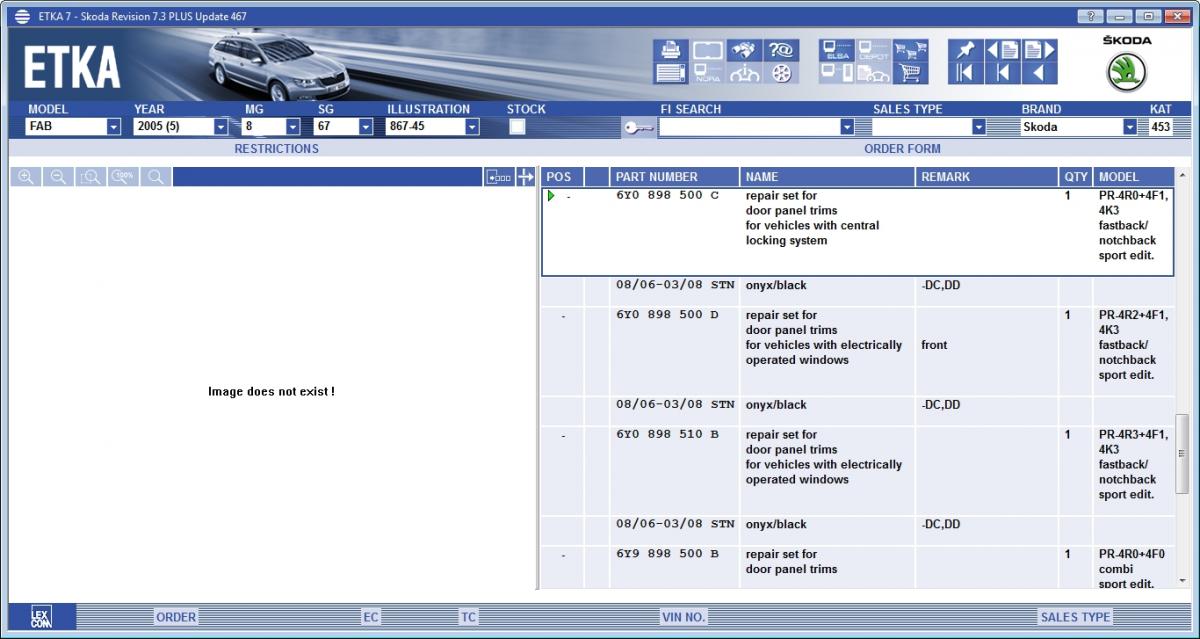Go to previous page document icon
The height and width of the screenshot is (639, 1200).
click(x=1003, y=50)
